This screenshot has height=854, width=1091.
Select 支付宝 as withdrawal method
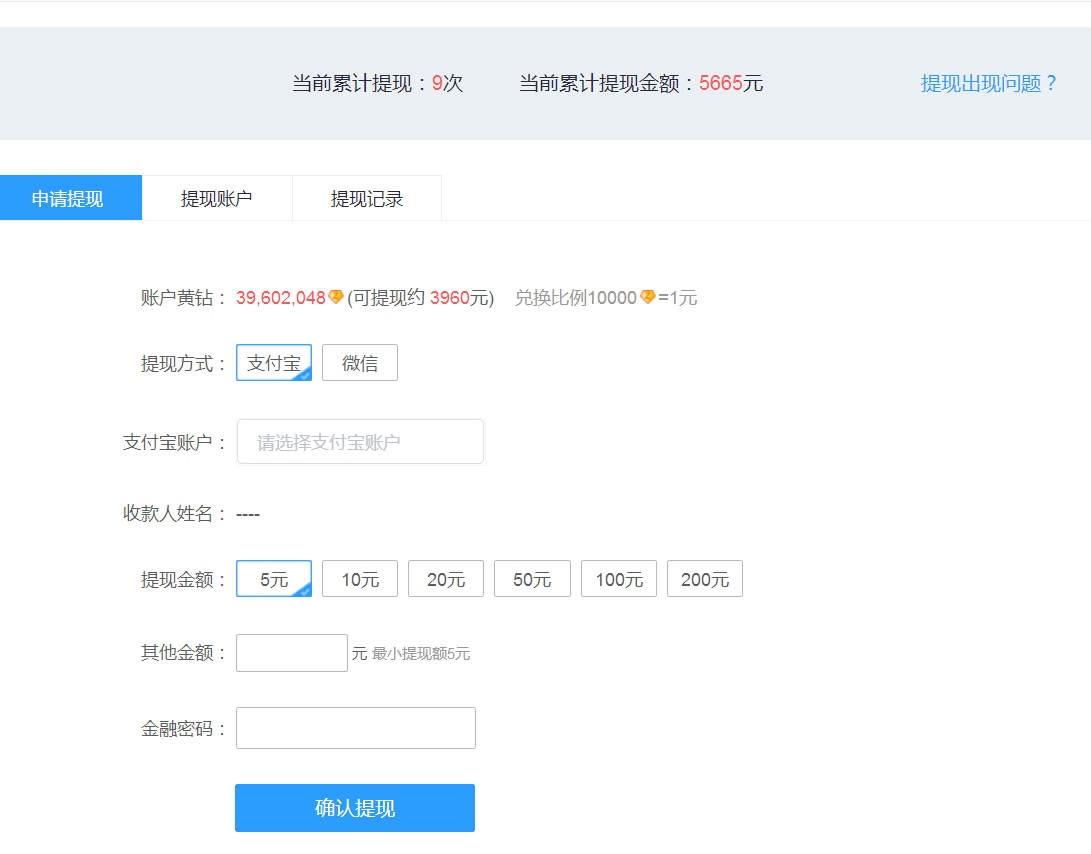[x=274, y=363]
